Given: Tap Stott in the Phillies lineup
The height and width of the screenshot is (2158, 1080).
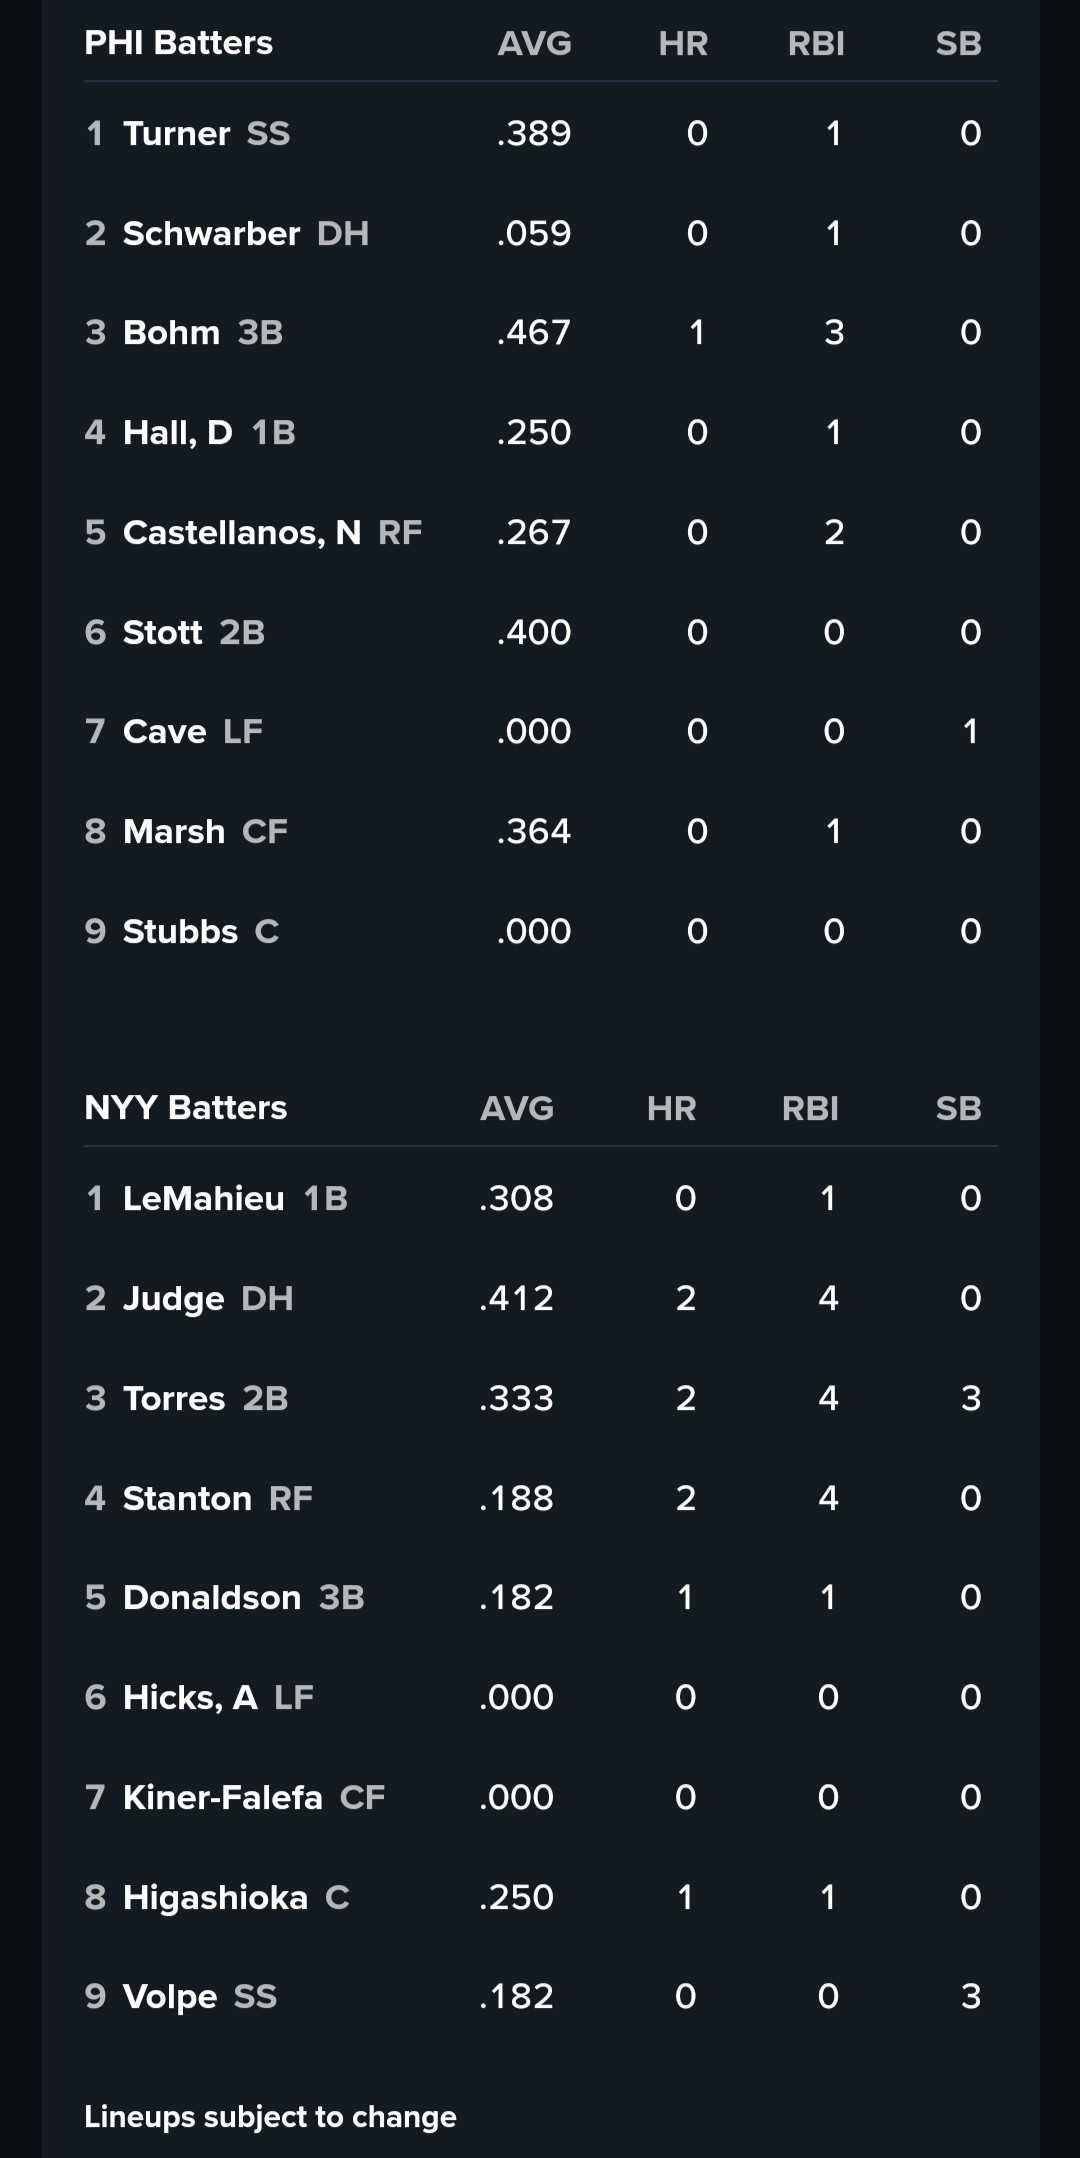Looking at the screenshot, I should (x=162, y=633).
